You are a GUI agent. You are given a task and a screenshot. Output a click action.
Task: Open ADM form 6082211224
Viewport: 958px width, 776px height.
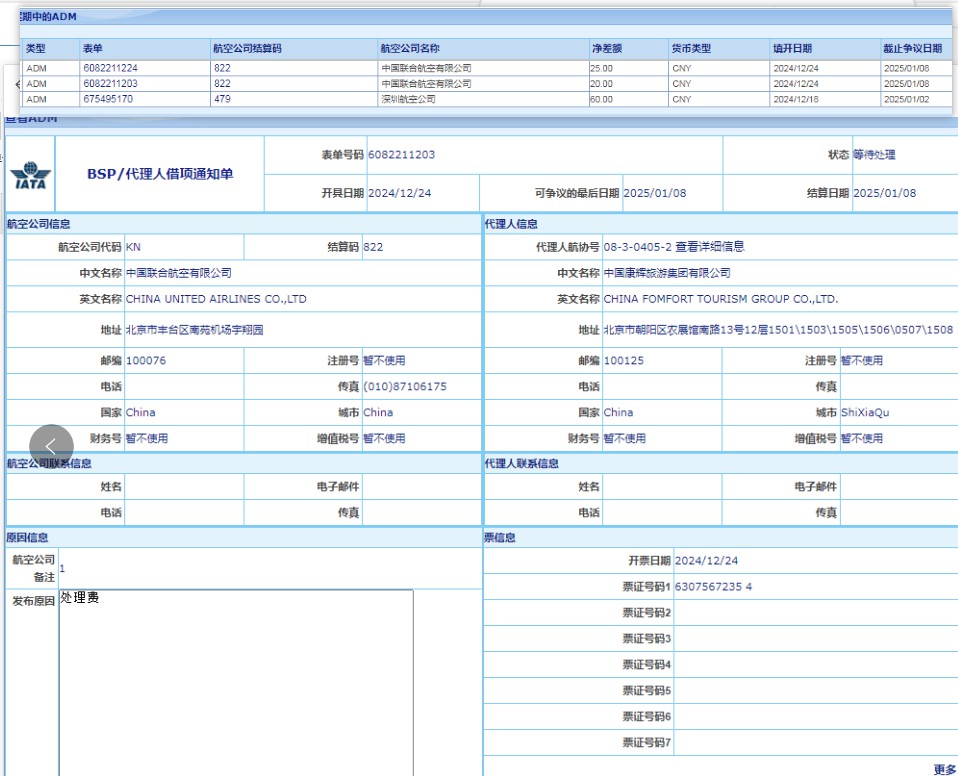pos(110,69)
